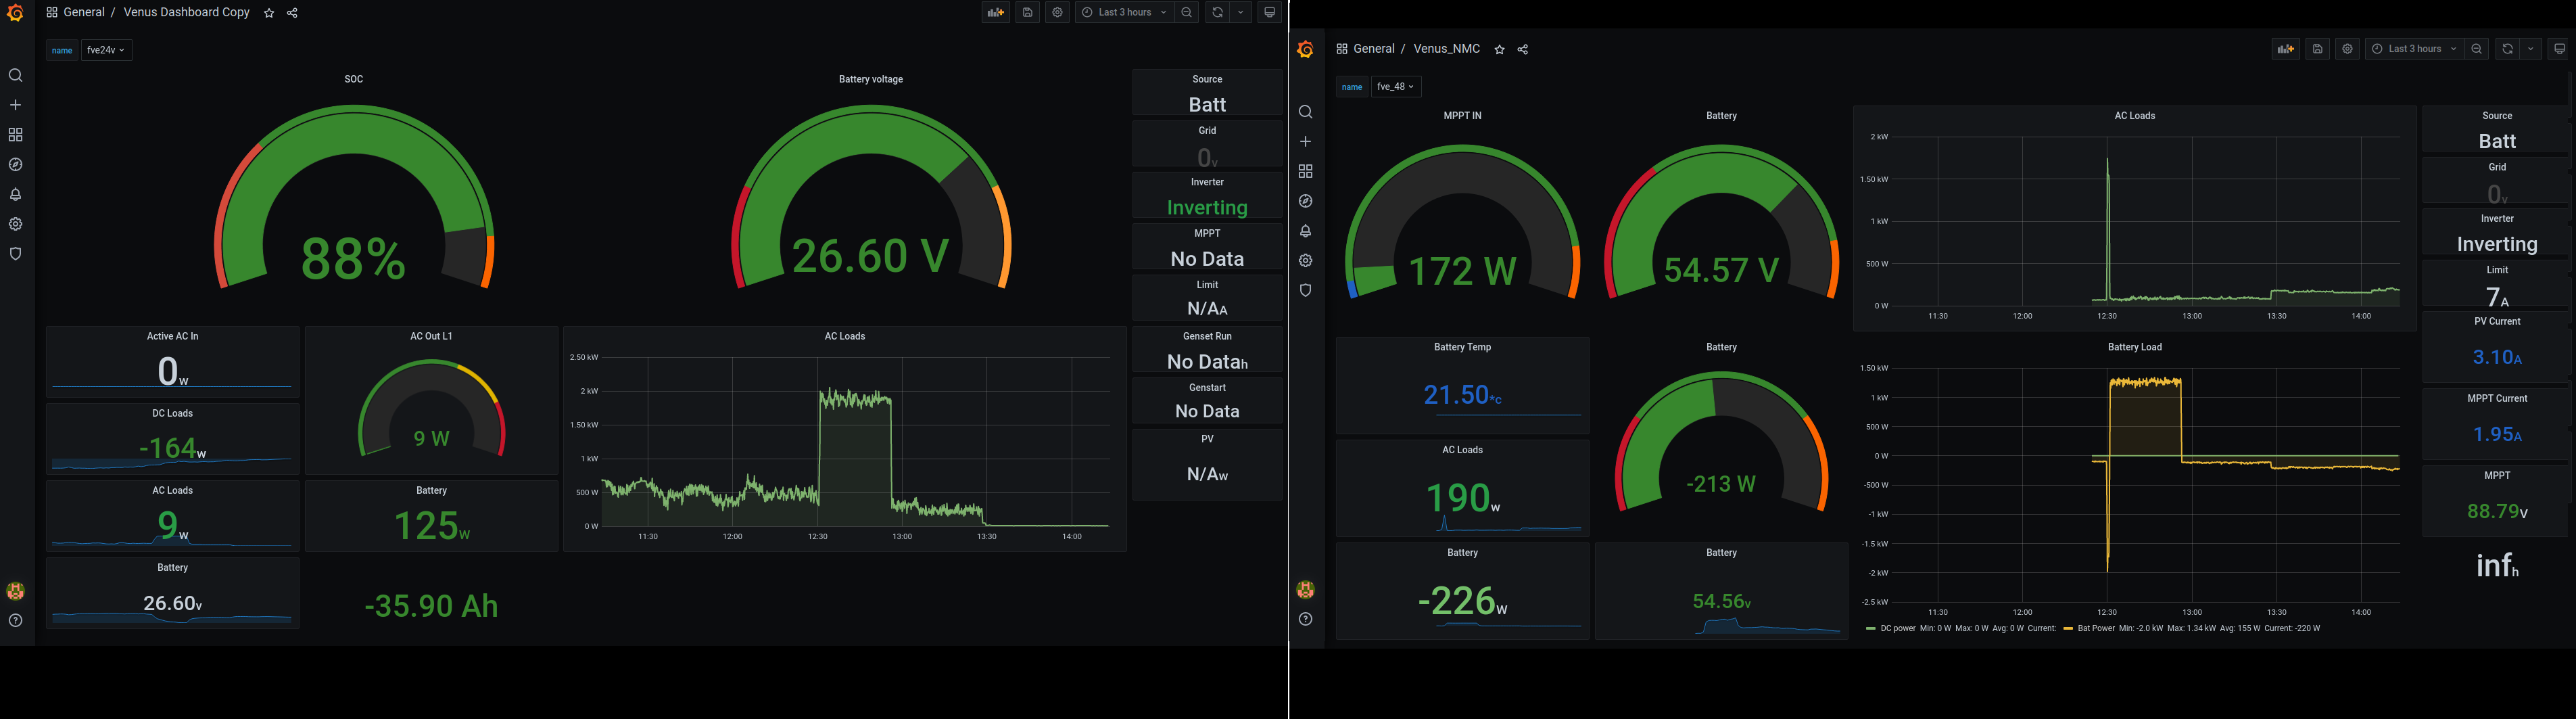Open dashboard settings gear in Venus Dashboard Copy toolbar
This screenshot has height=719, width=2576.
coord(1057,13)
